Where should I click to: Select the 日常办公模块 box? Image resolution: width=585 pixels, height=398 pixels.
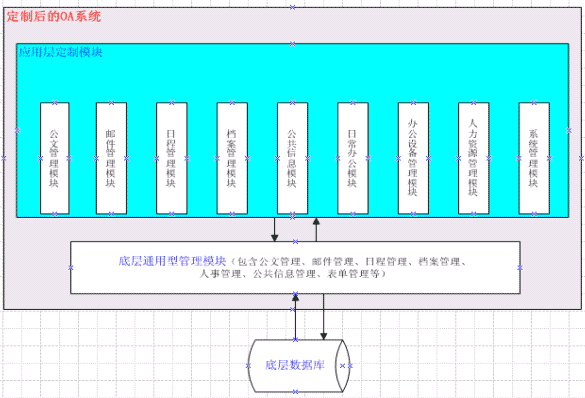click(353, 158)
